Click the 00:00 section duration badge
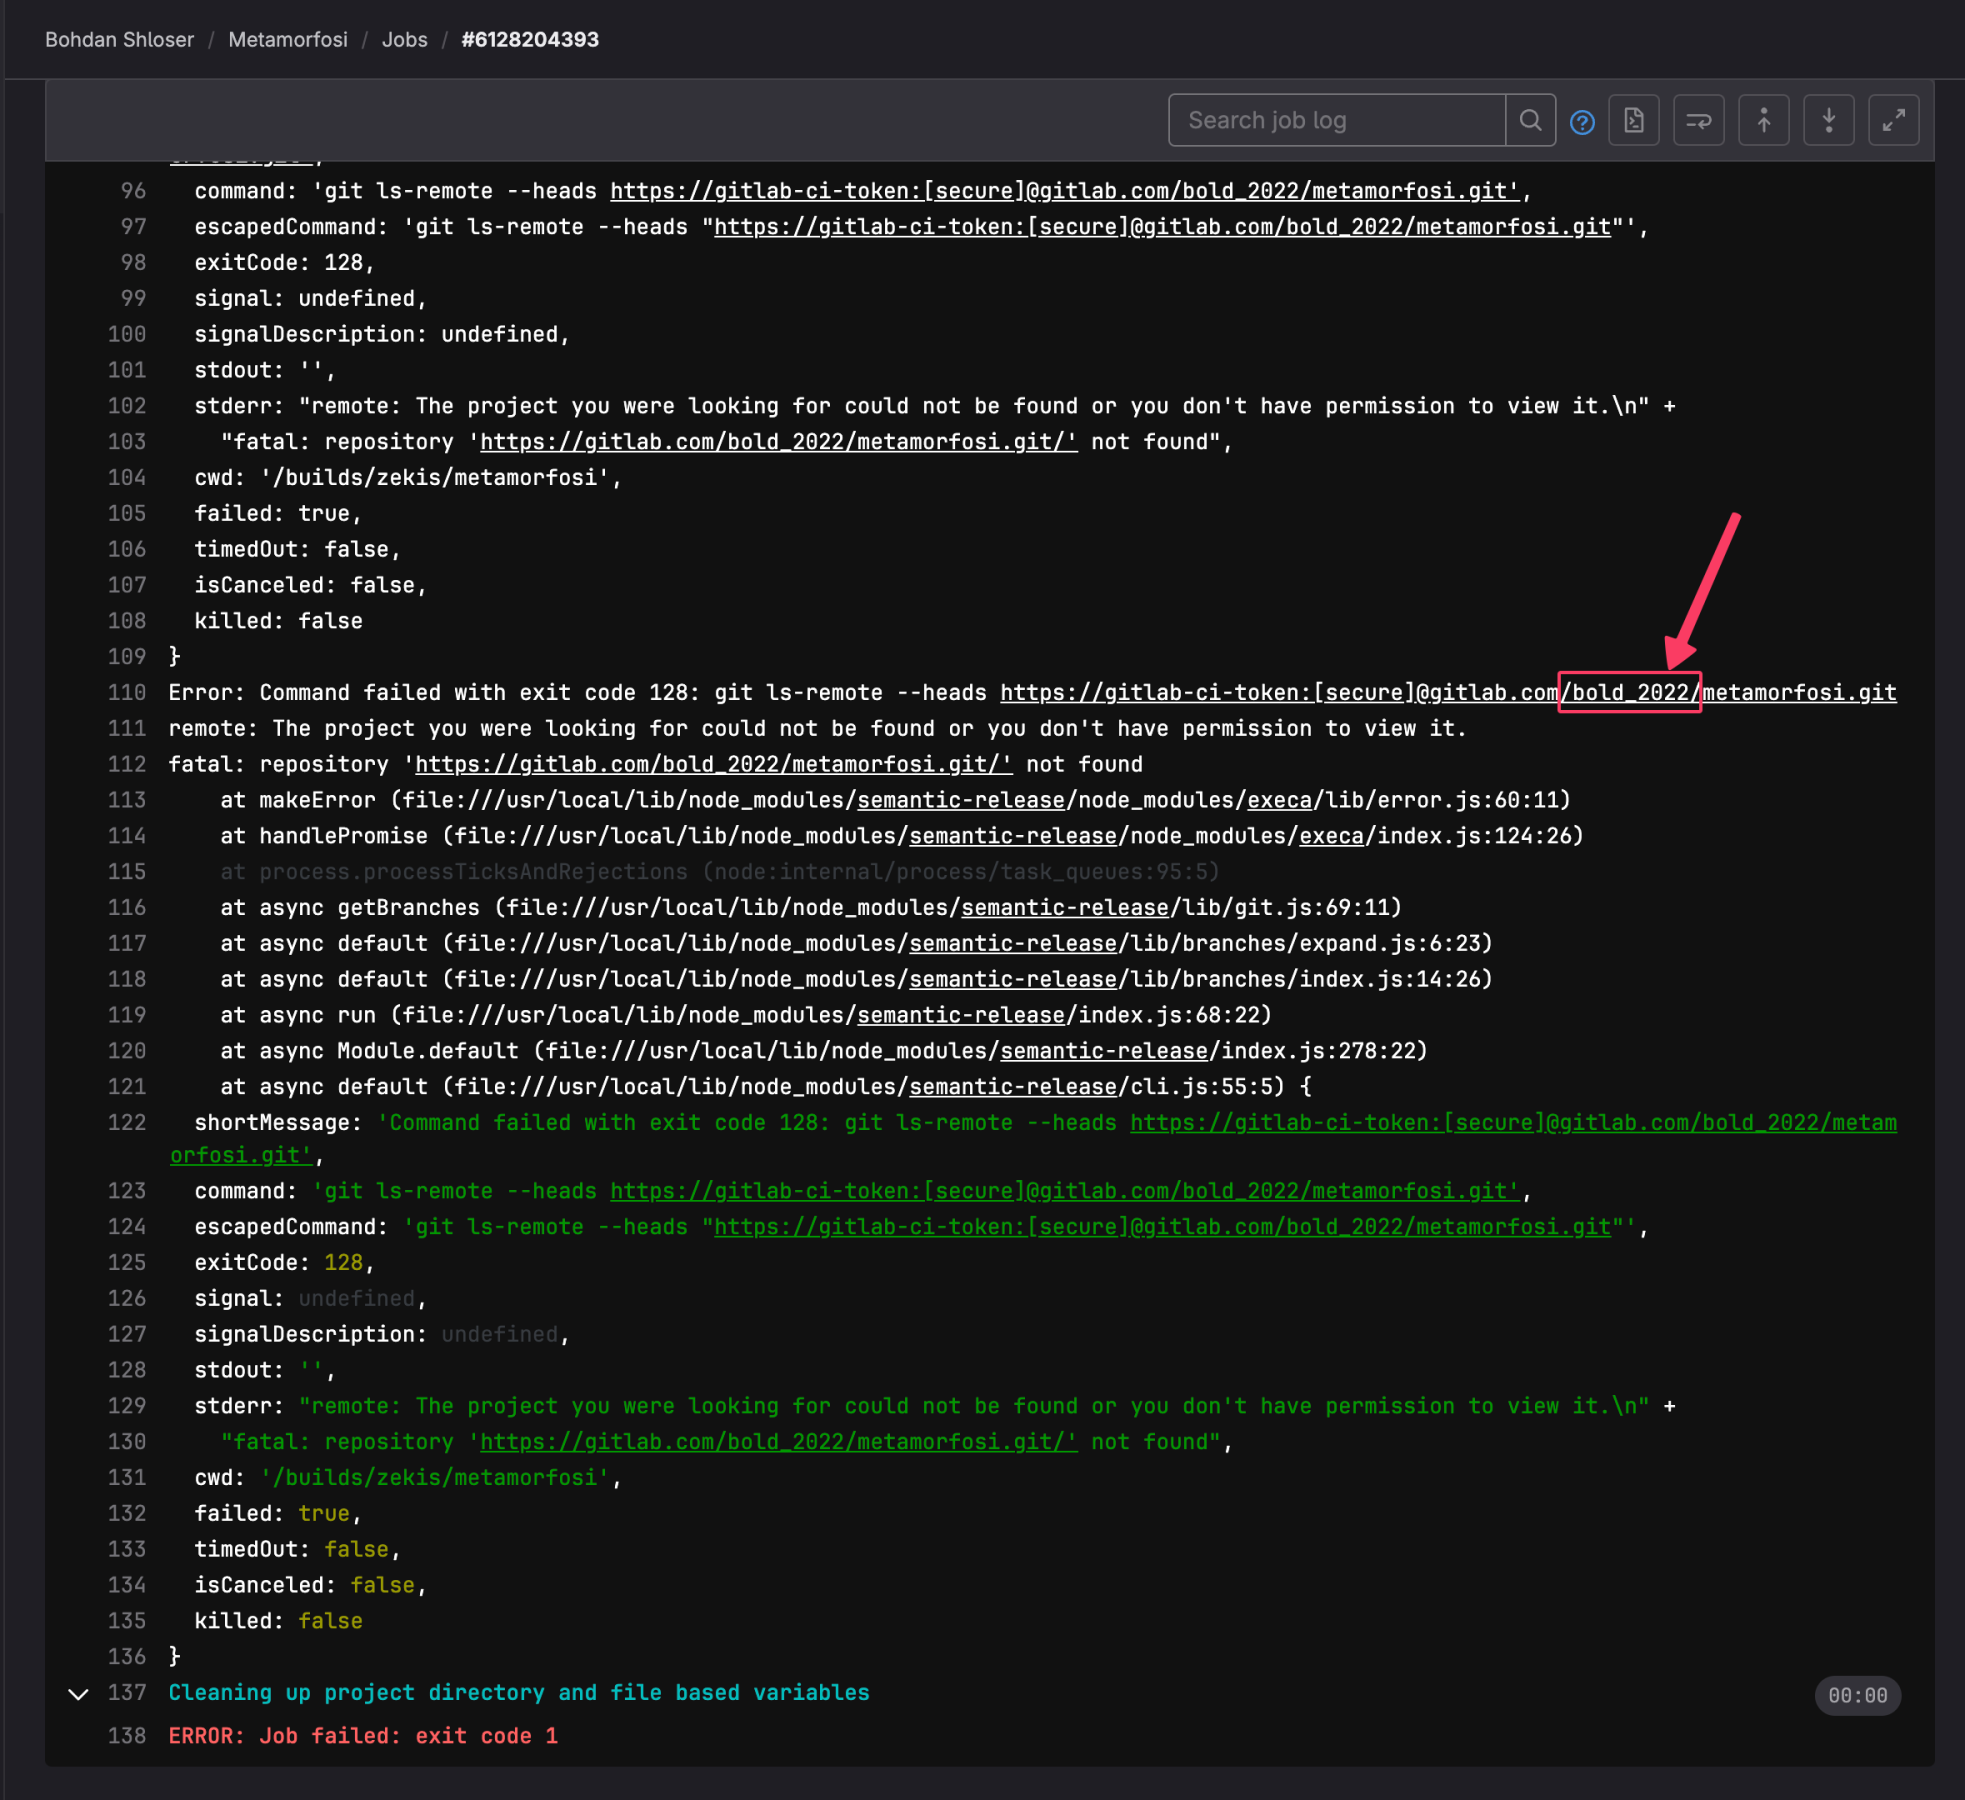Viewport: 1965px width, 1800px height. (x=1858, y=1696)
